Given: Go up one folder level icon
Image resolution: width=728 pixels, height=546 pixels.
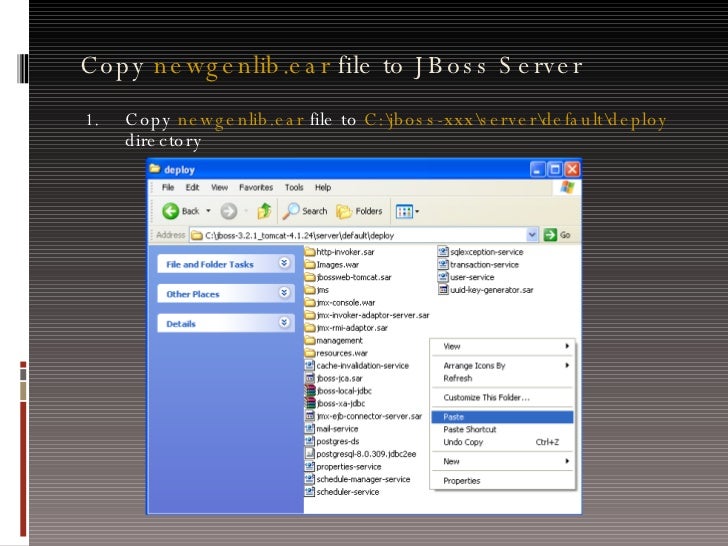Looking at the screenshot, I should coord(264,211).
